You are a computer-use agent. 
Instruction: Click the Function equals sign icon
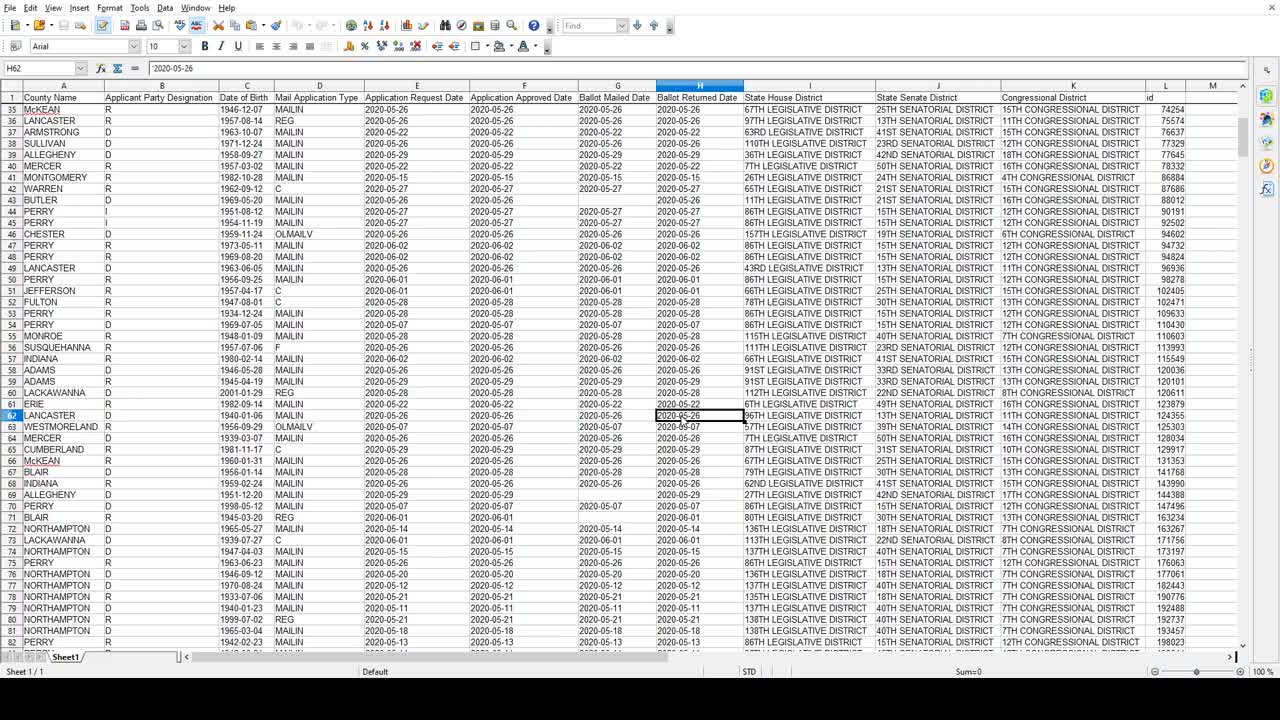tap(134, 68)
